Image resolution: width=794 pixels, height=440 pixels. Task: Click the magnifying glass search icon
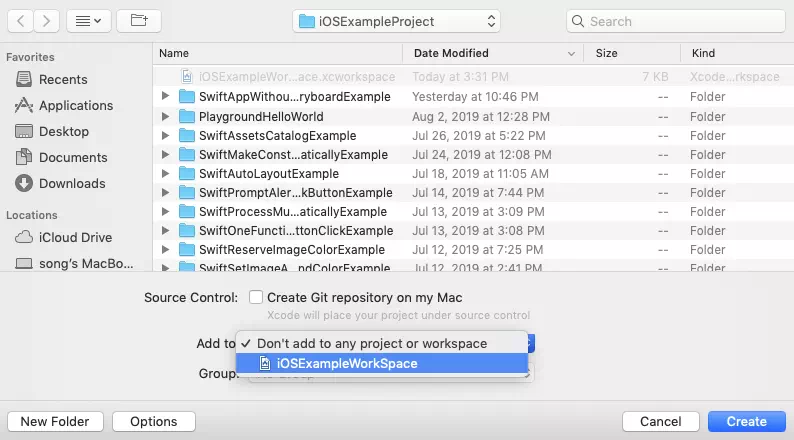coord(577,21)
